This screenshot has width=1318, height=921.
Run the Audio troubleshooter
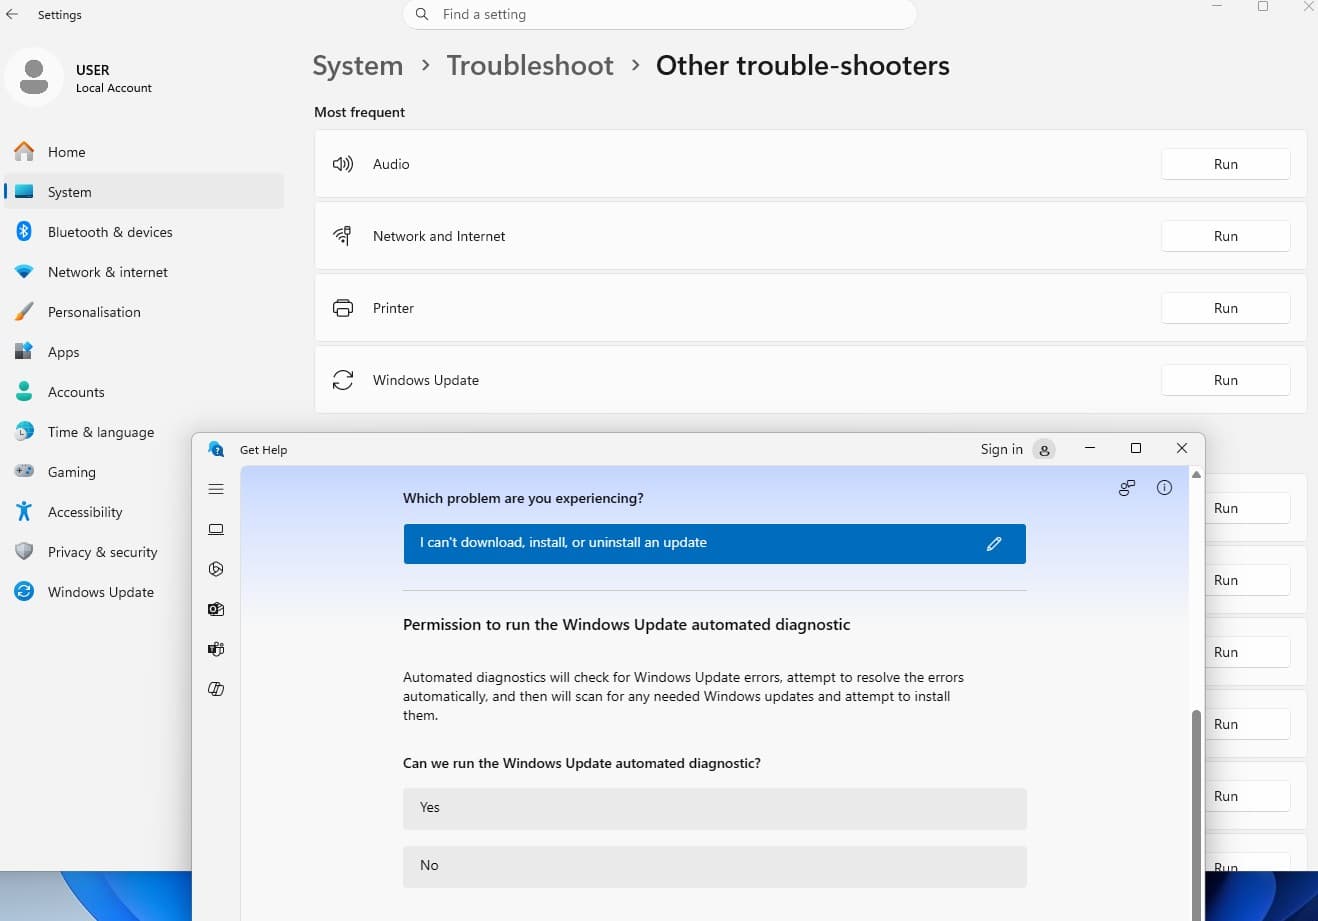click(x=1225, y=164)
